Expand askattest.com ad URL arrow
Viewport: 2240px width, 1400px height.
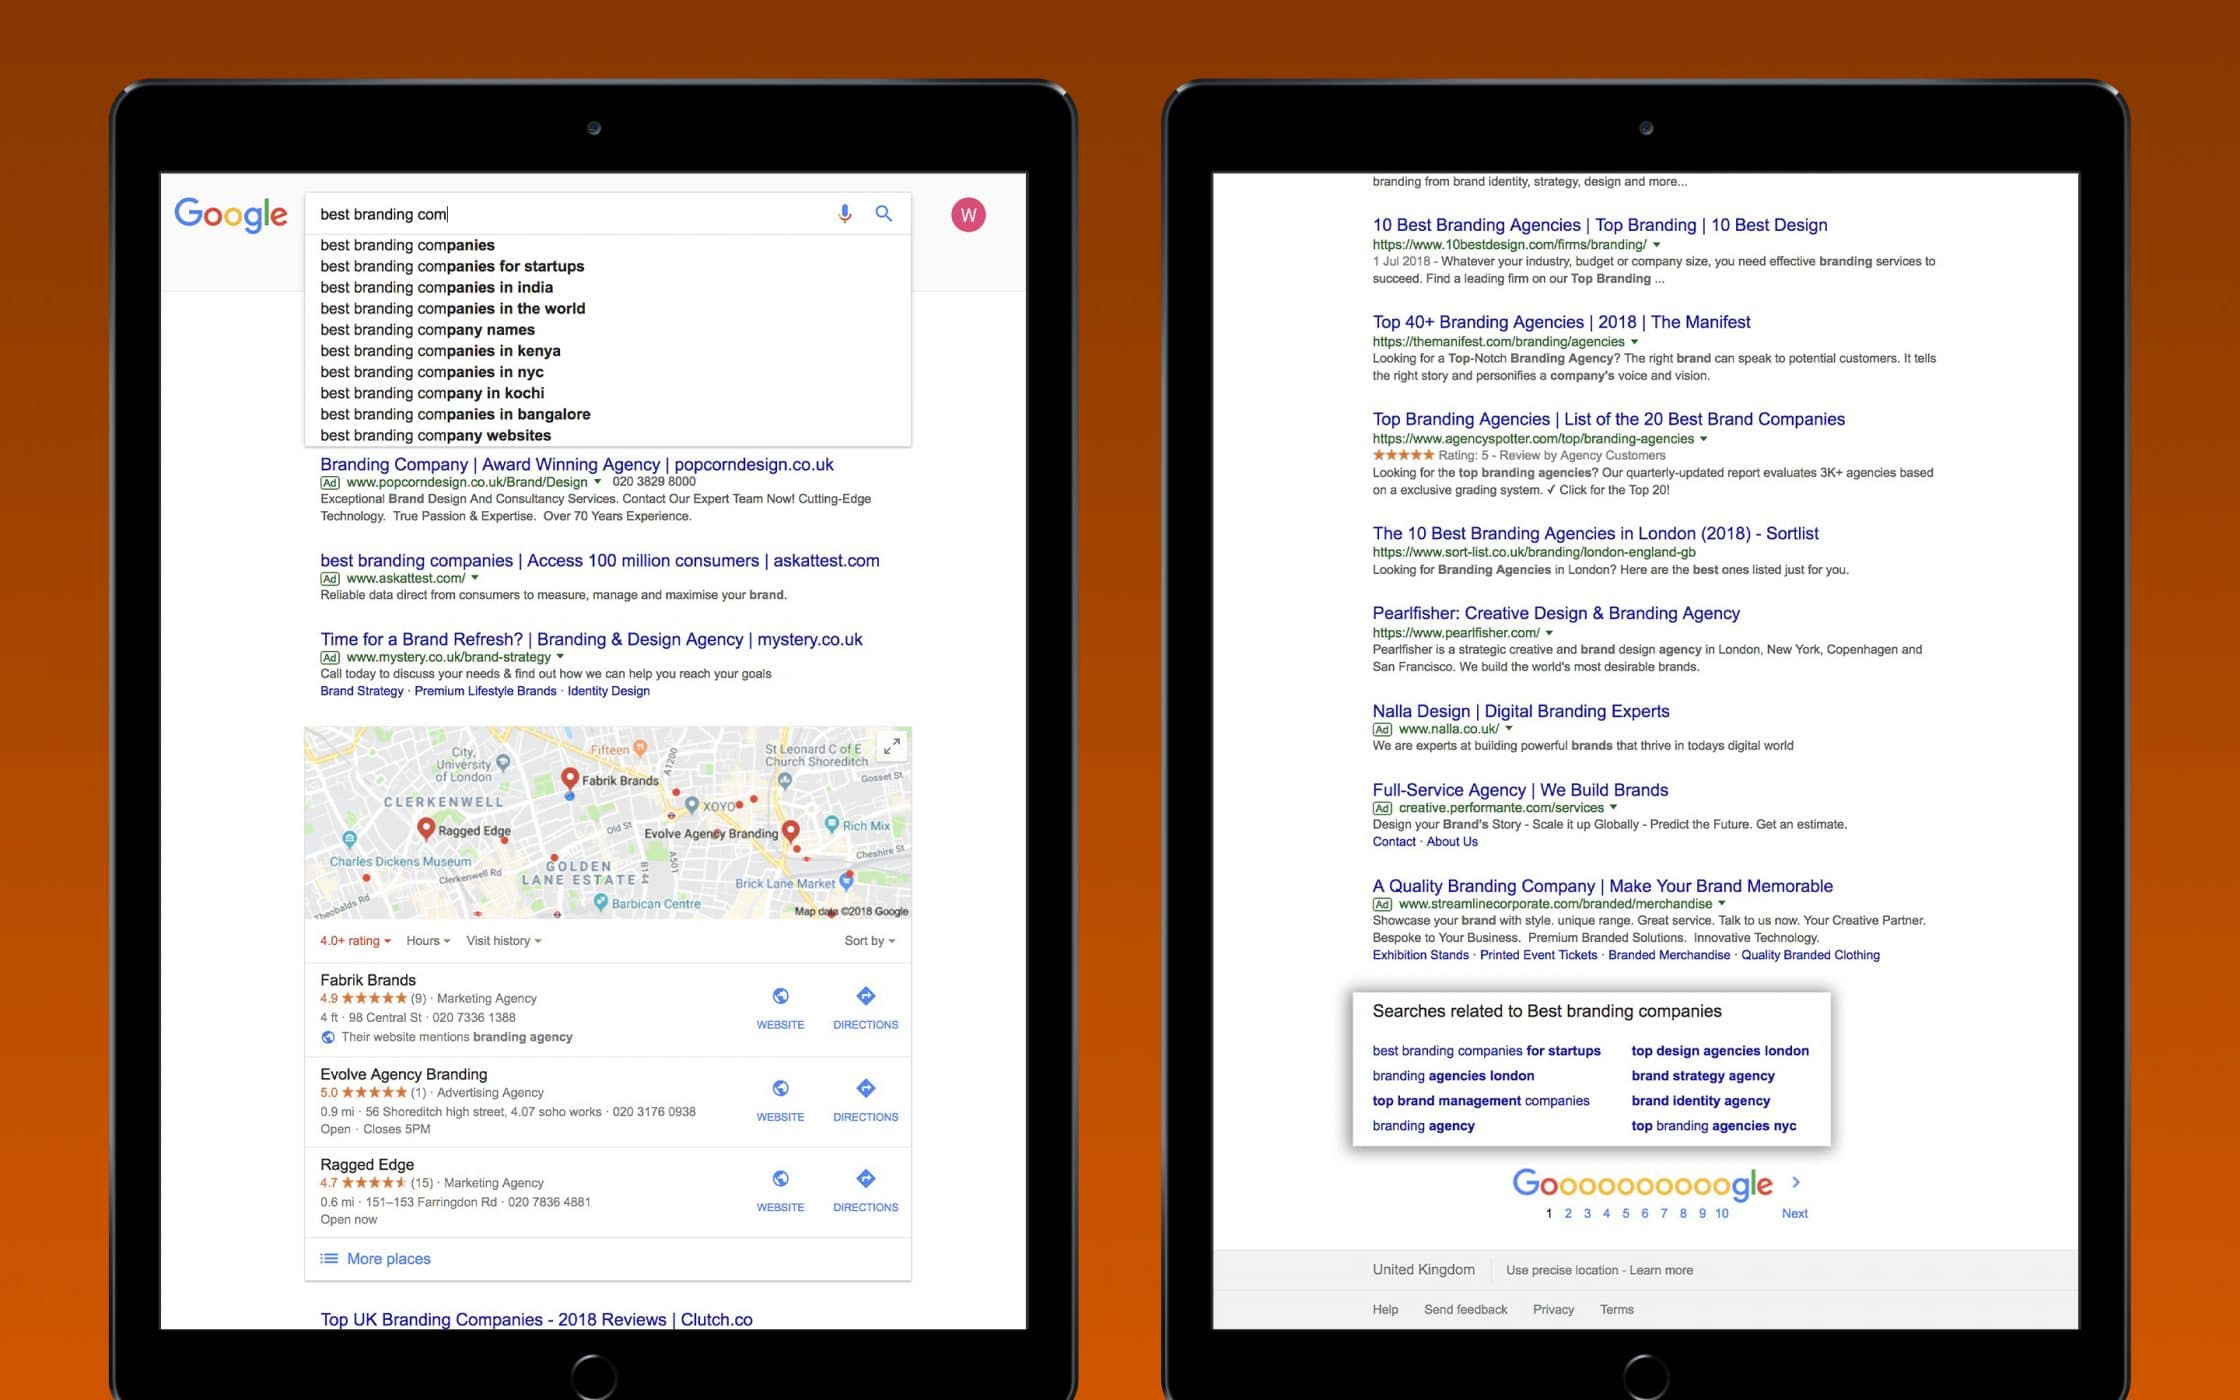(475, 578)
